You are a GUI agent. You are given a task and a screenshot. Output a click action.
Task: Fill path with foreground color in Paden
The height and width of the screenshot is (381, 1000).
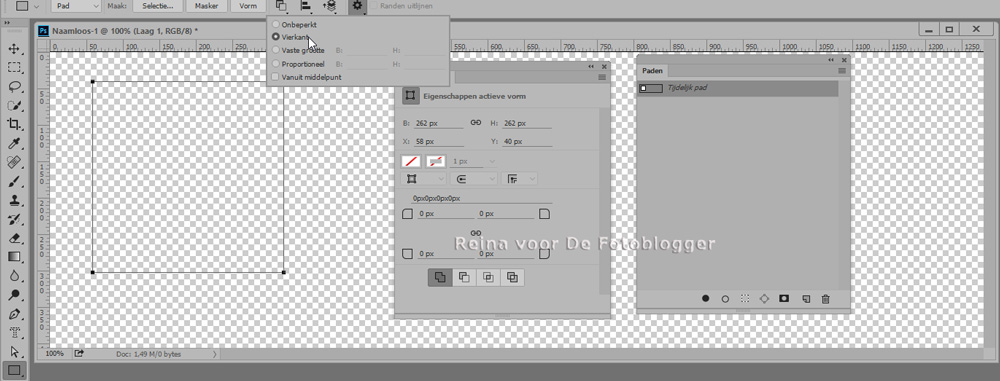point(706,298)
